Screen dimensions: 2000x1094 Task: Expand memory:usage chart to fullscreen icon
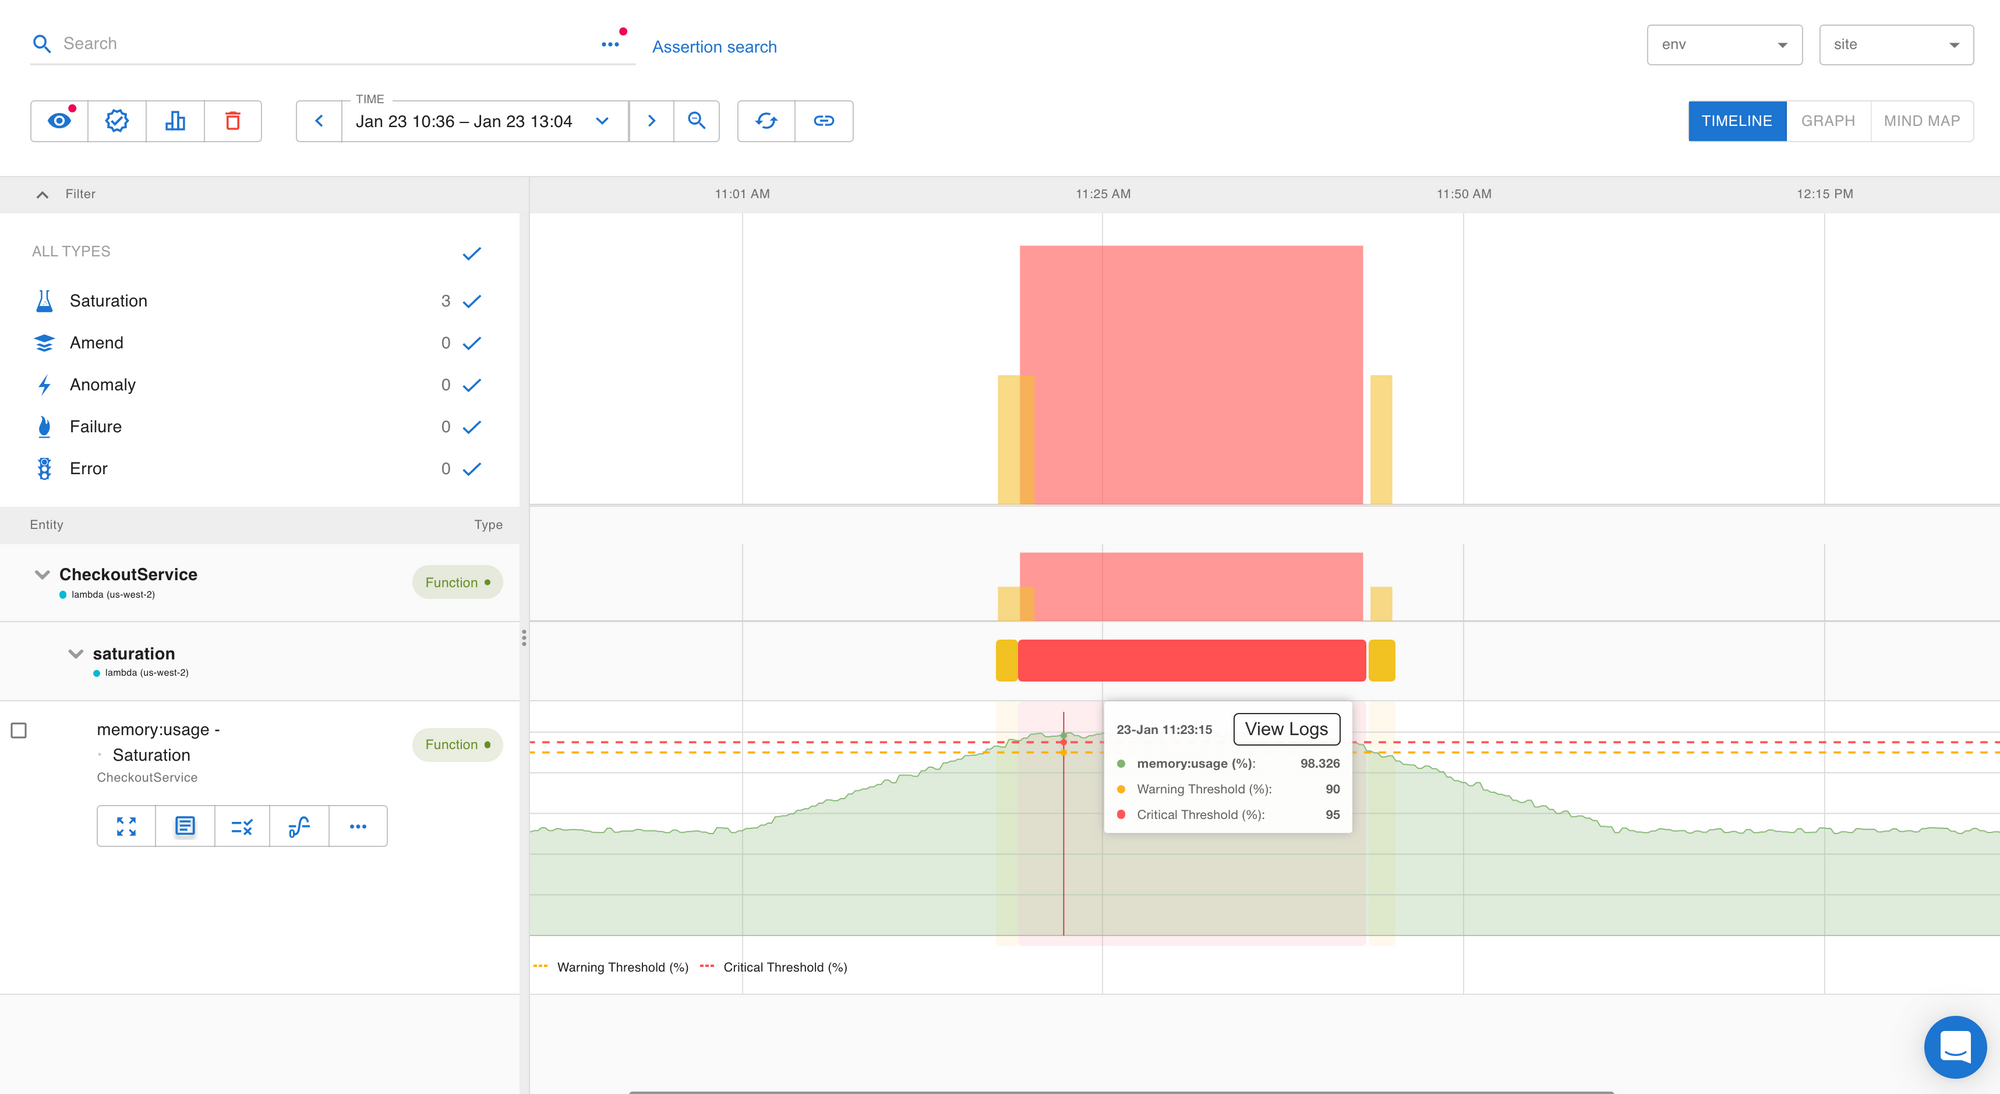click(126, 826)
